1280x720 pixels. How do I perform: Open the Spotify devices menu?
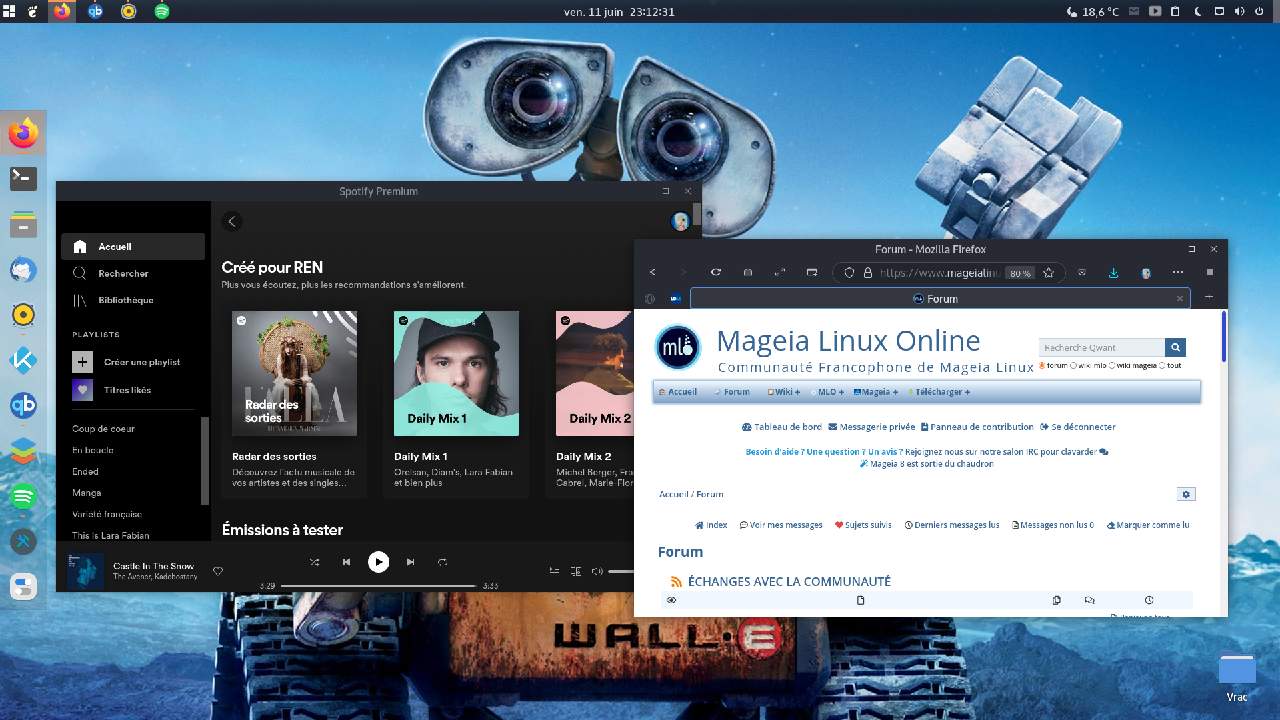coord(576,571)
